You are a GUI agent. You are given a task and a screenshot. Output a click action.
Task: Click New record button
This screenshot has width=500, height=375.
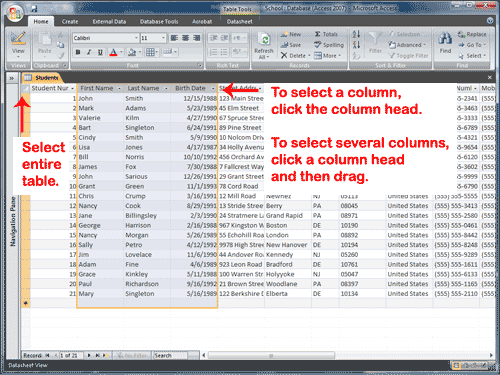coord(291,34)
